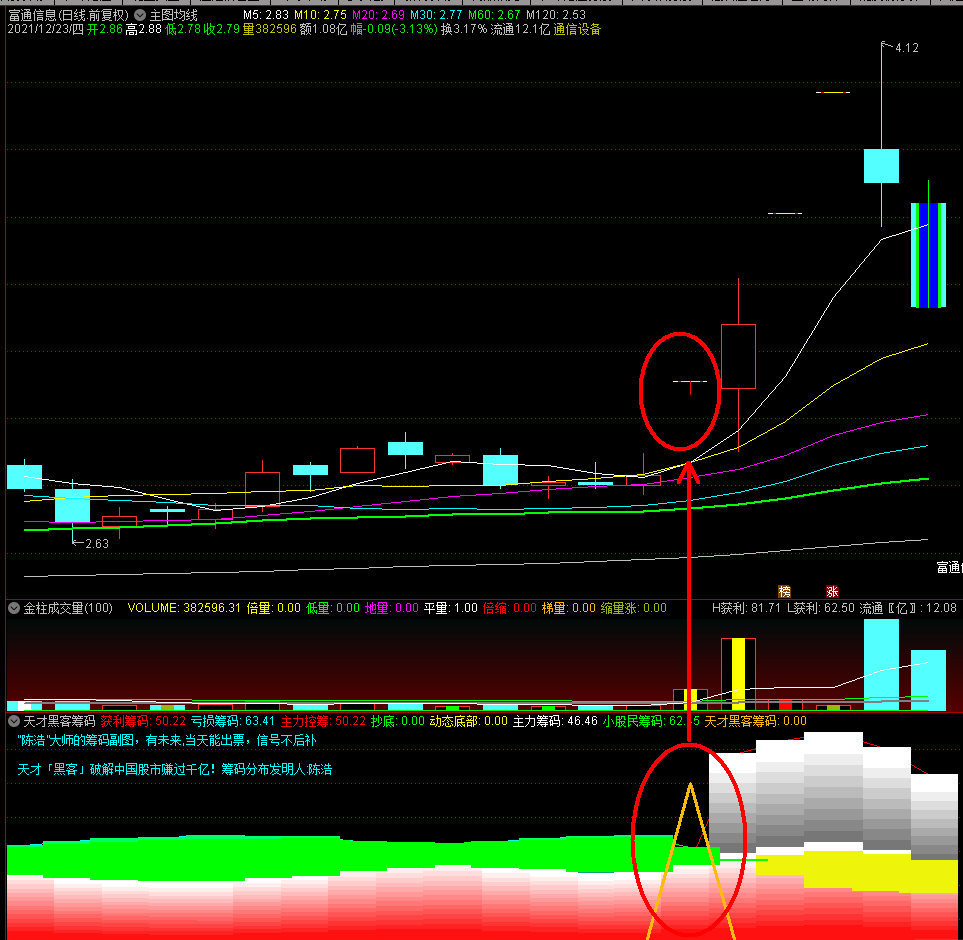Viewport: 963px width, 940px height.
Task: Click the 2.63 low price marker
Action: point(96,543)
